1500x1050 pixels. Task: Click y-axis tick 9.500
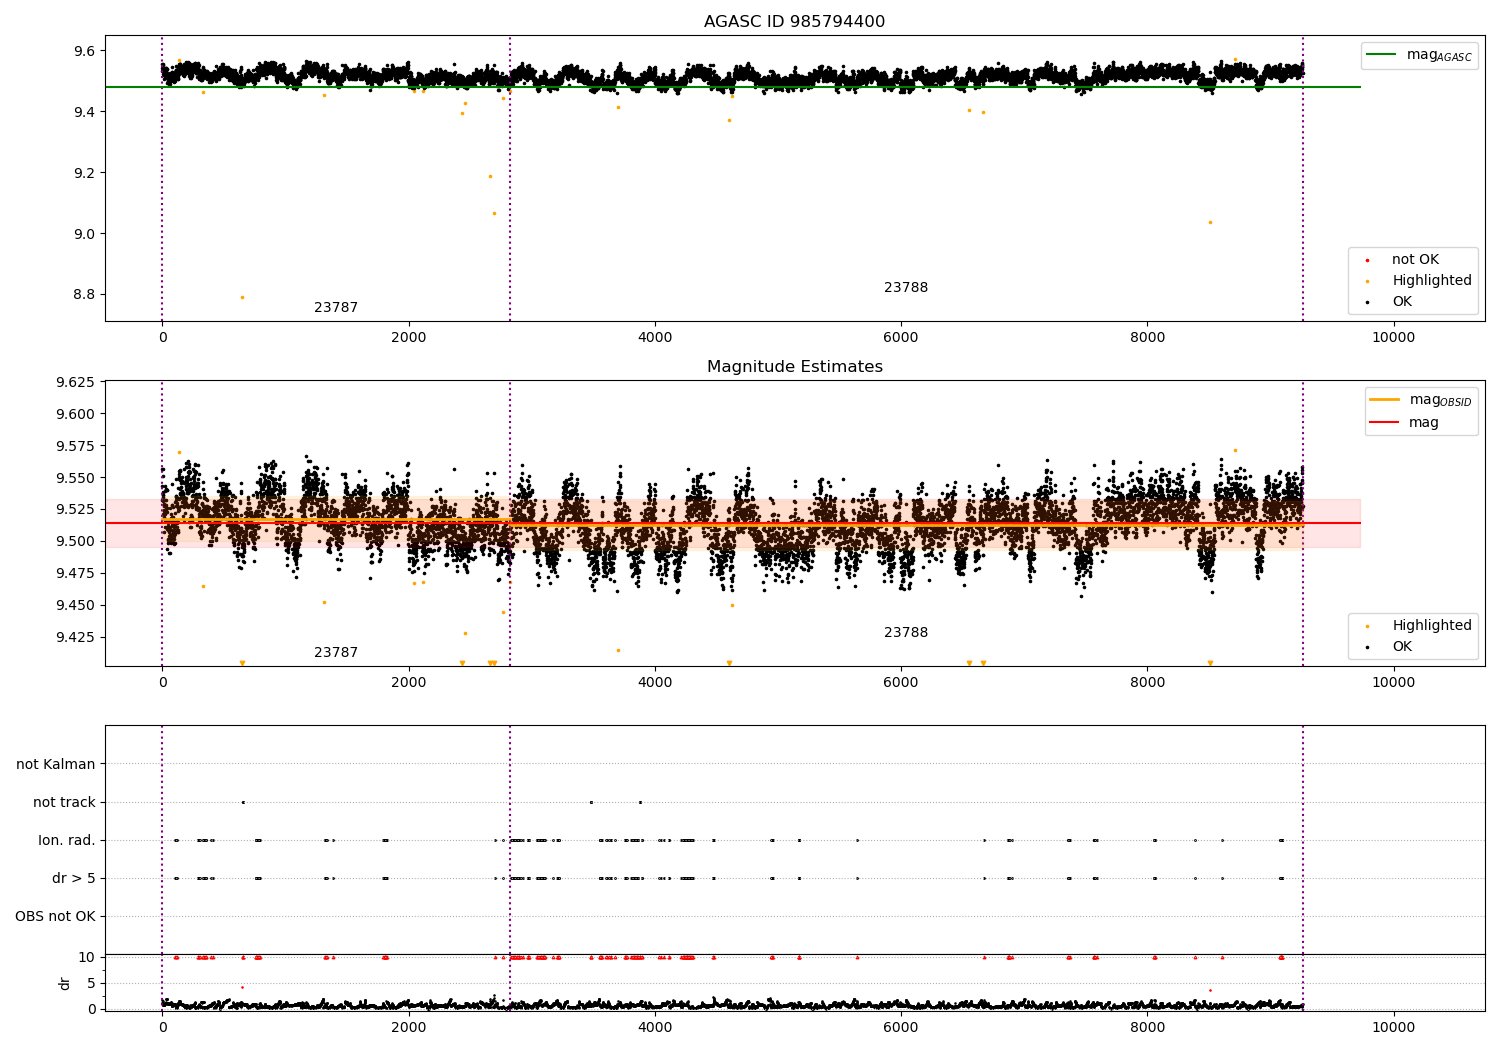click(x=75, y=541)
